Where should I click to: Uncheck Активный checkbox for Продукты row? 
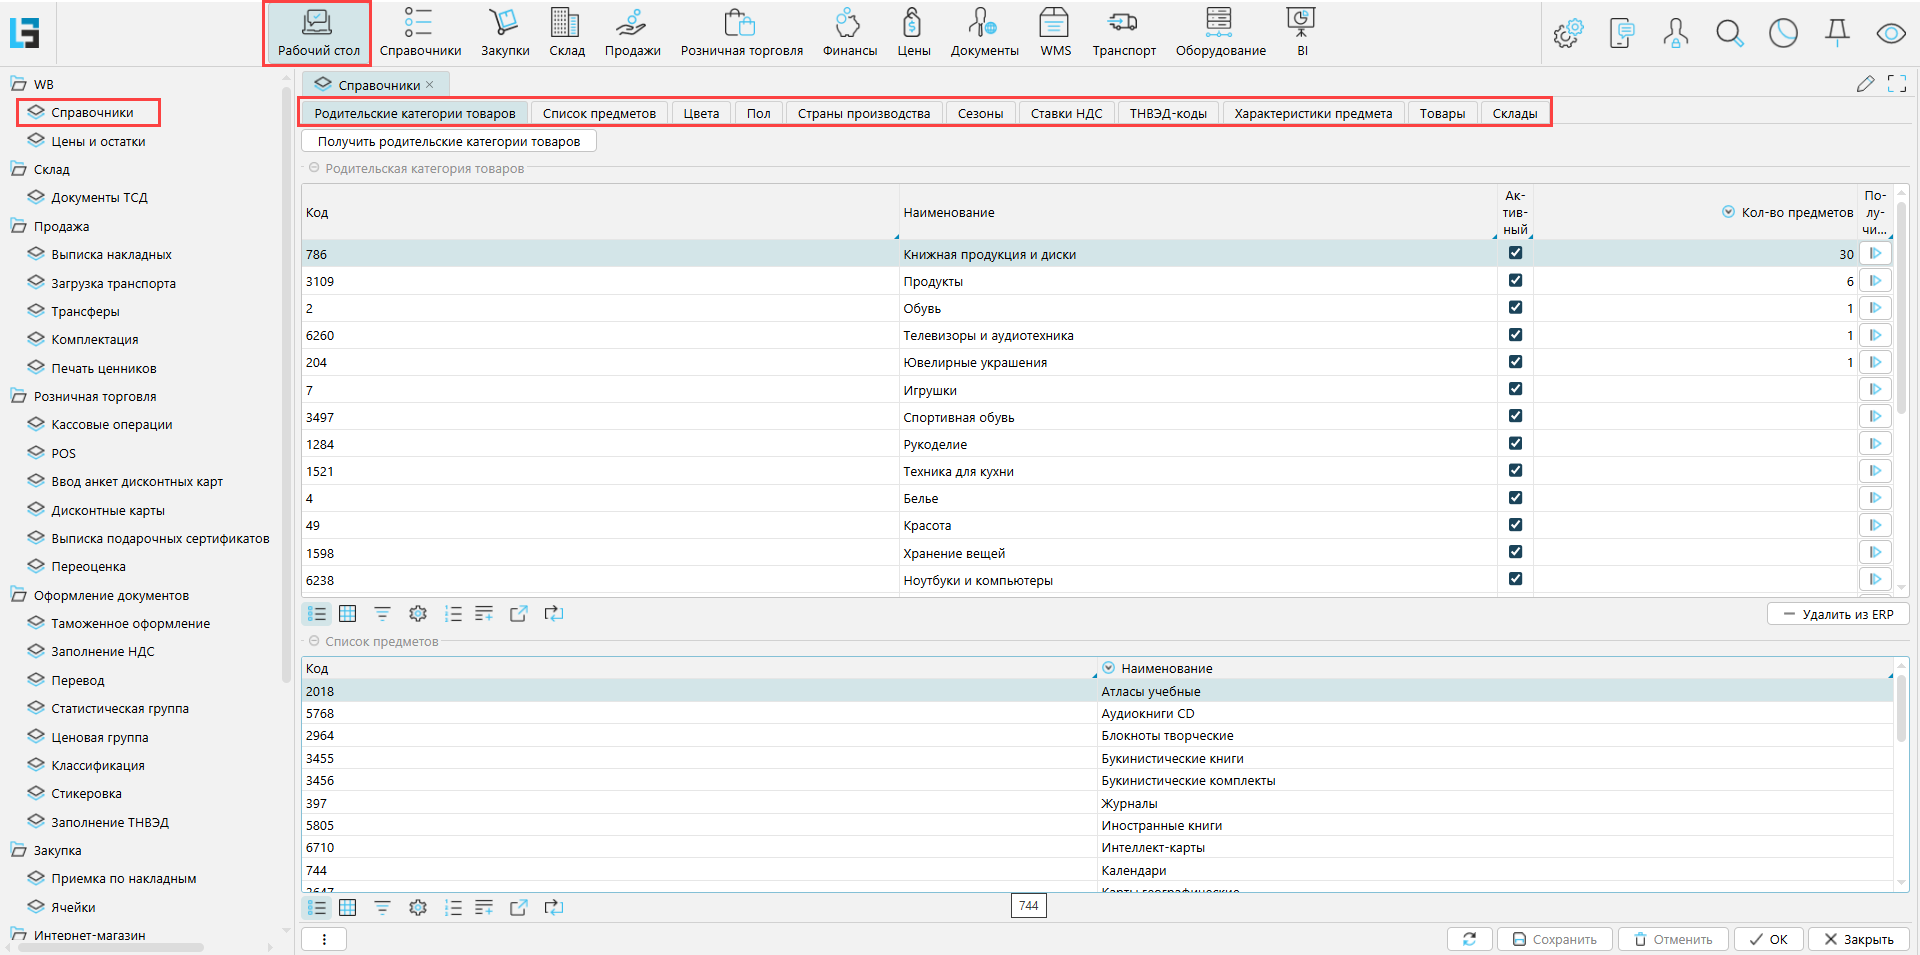[1515, 281]
